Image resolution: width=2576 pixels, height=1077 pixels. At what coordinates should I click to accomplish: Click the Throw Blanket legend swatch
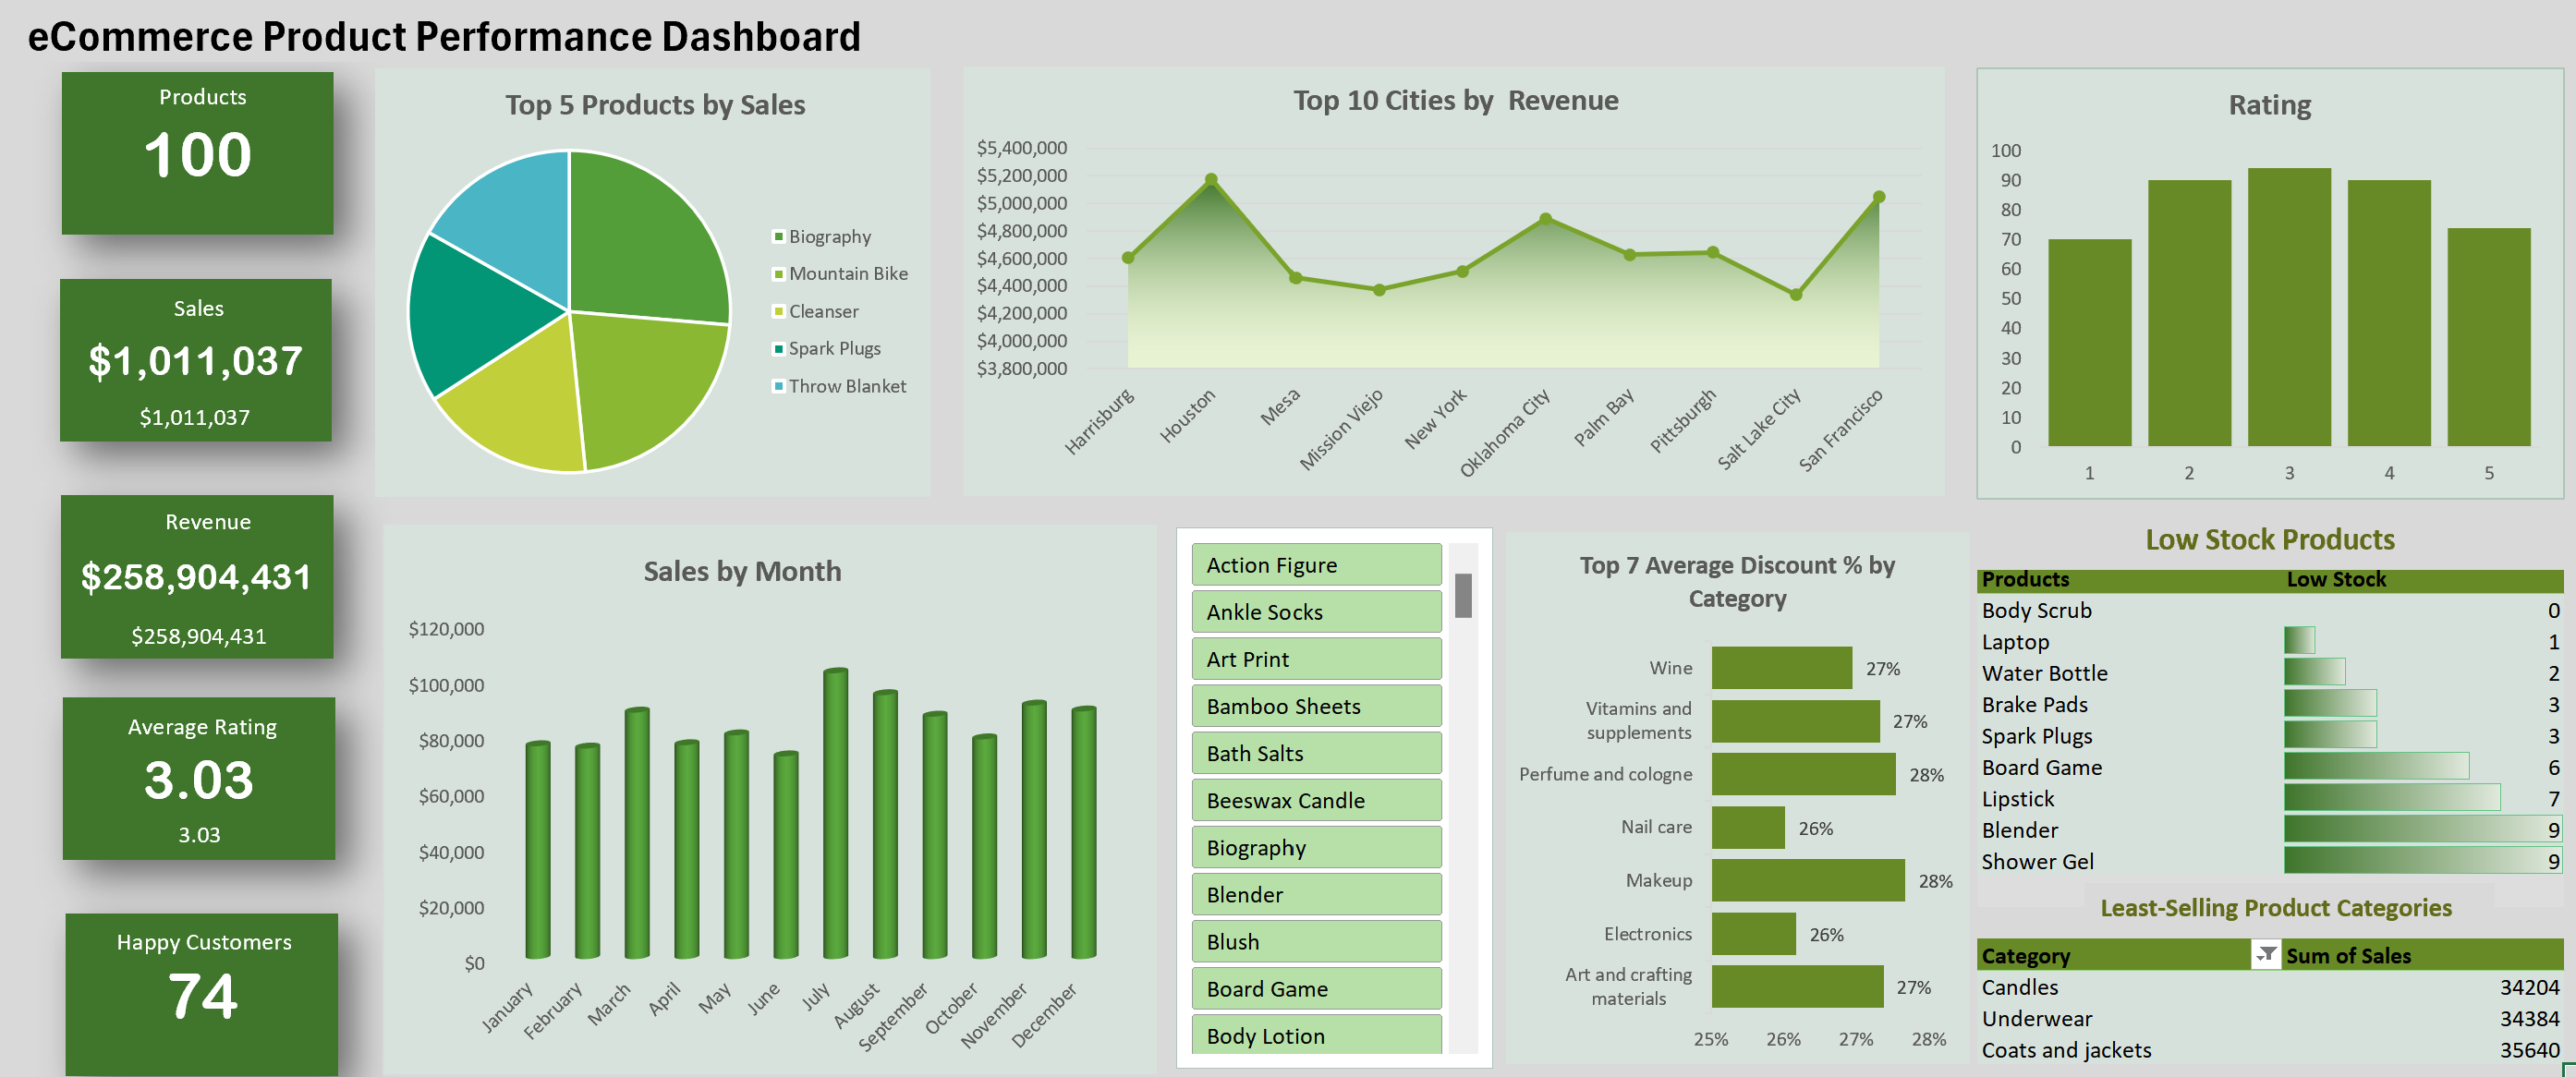pos(778,386)
